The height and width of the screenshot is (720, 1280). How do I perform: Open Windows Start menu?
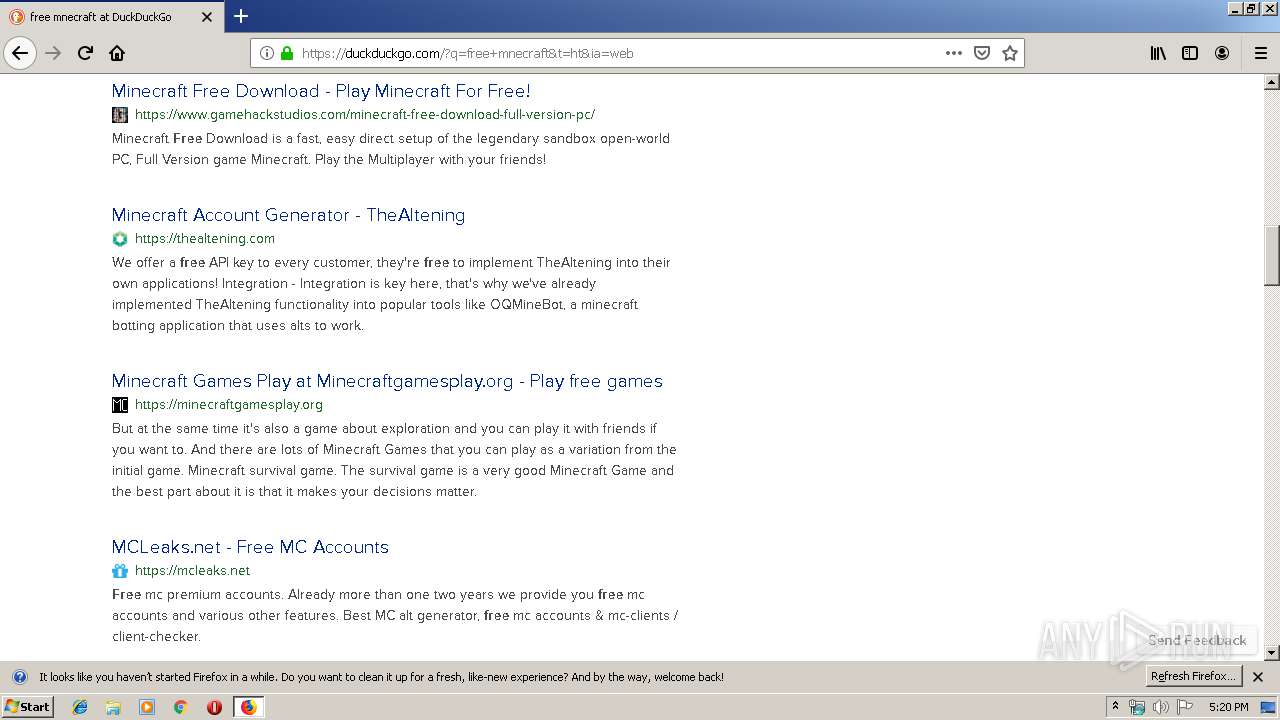click(27, 707)
